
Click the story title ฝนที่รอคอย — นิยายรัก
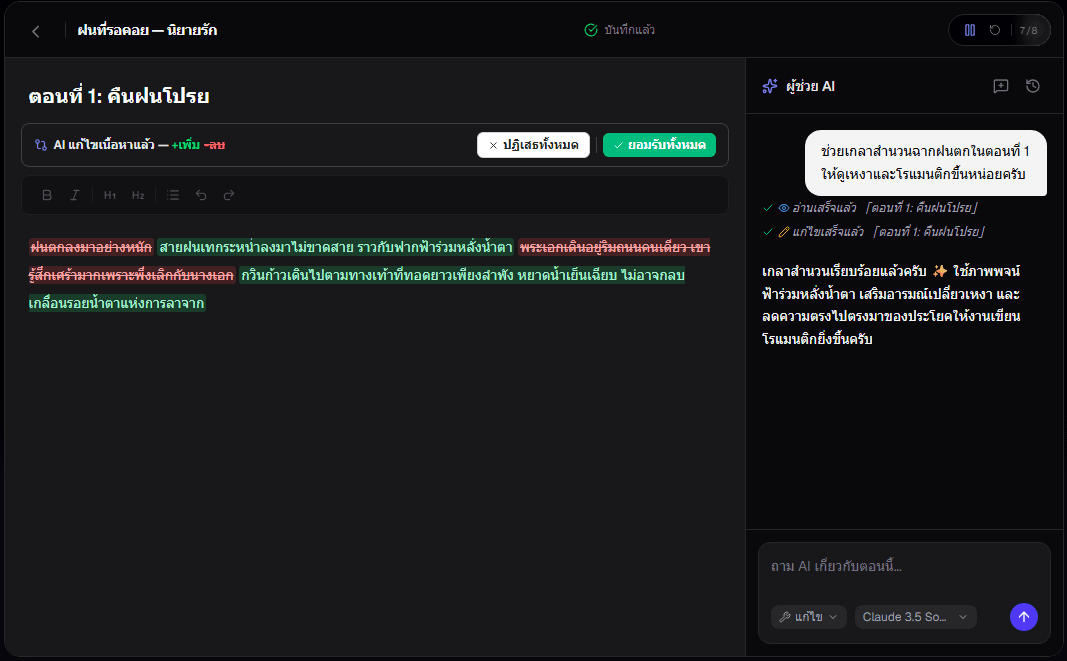[147, 30]
